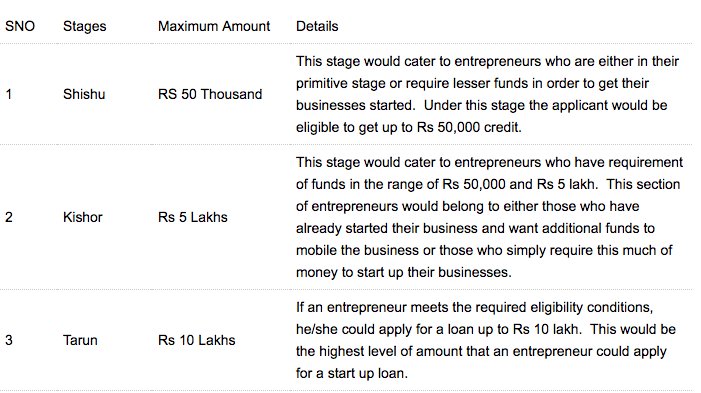Click the Kishor details paragraph
The image size is (701, 393).
489,217
